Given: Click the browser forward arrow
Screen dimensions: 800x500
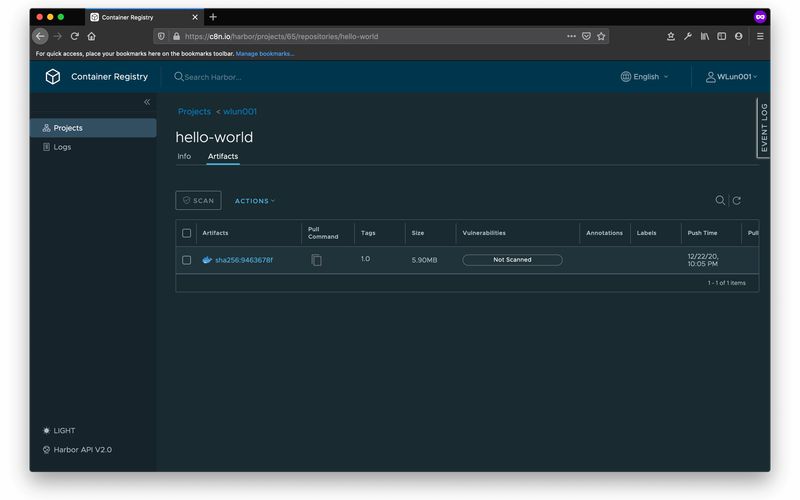Looking at the screenshot, I should coord(58,36).
